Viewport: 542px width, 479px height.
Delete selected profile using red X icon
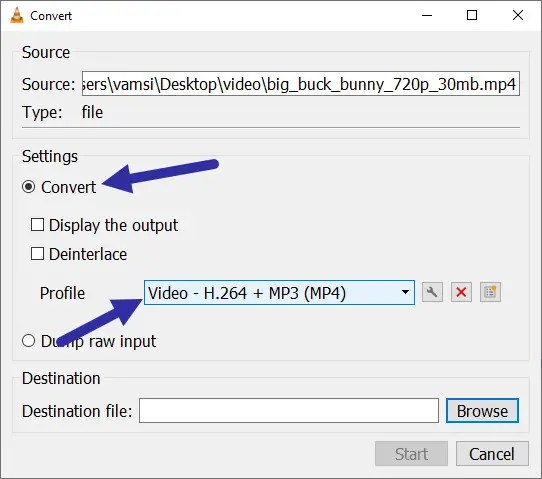[461, 292]
